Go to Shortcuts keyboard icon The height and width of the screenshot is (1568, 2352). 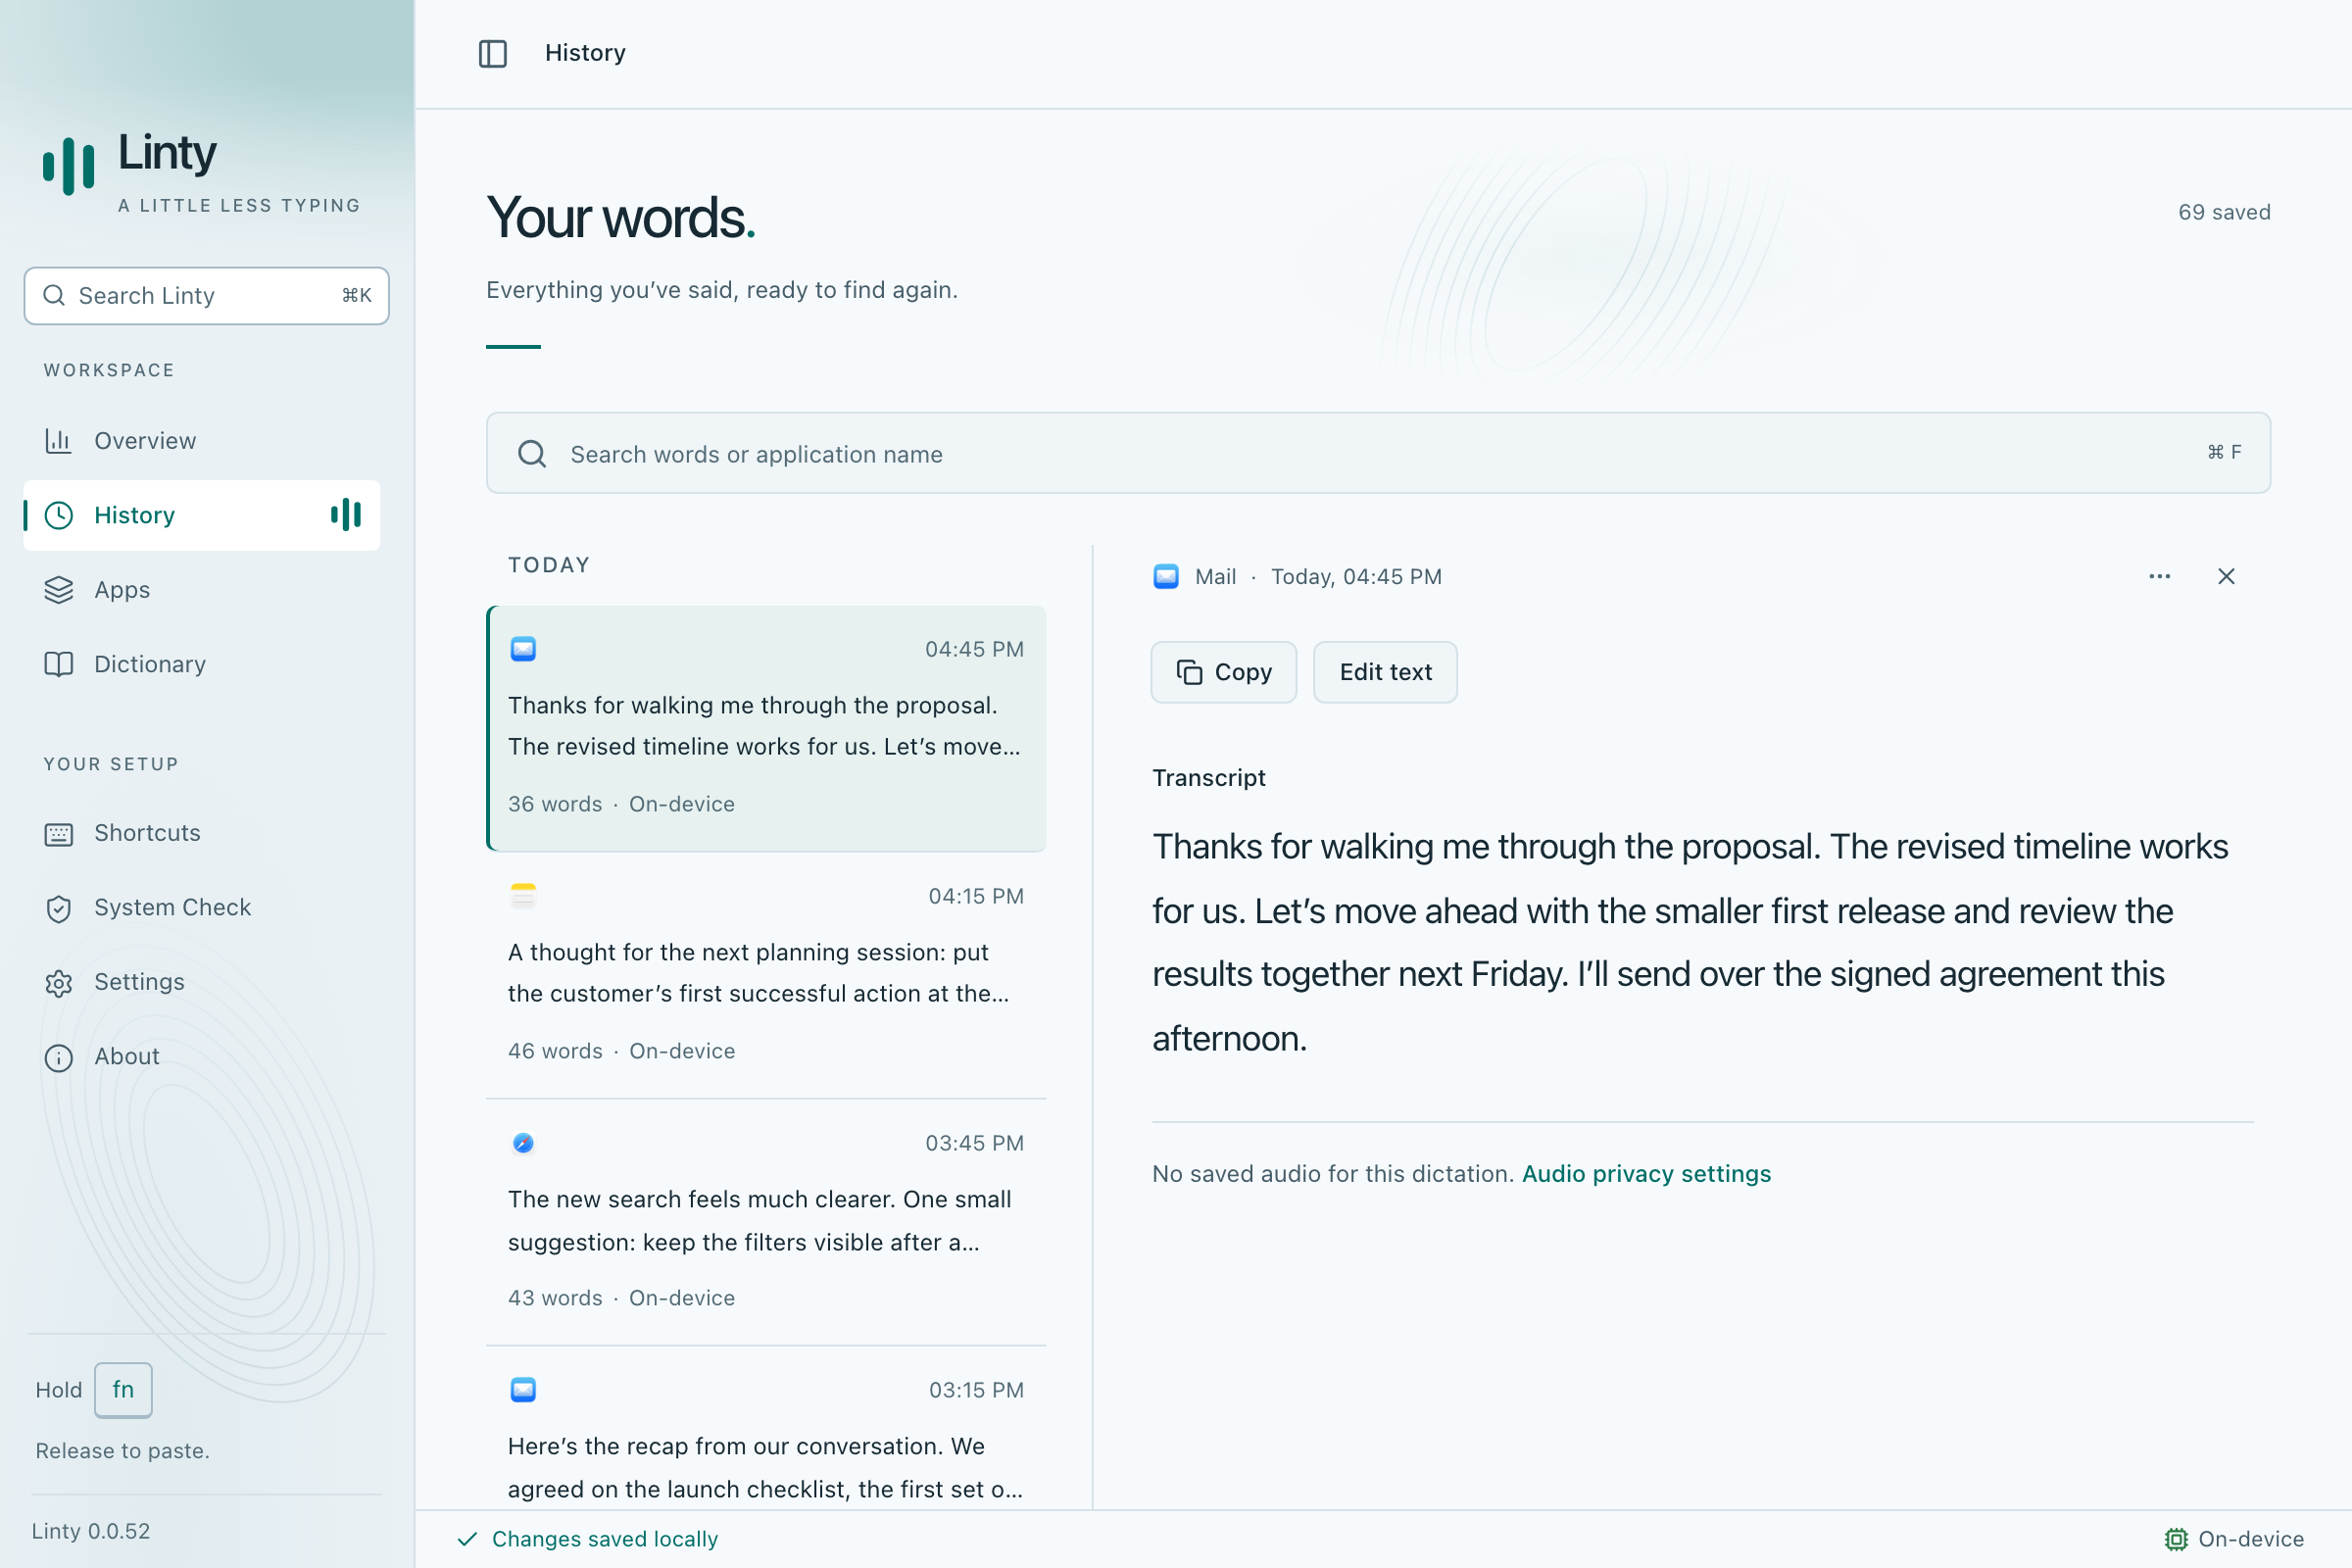tap(59, 834)
